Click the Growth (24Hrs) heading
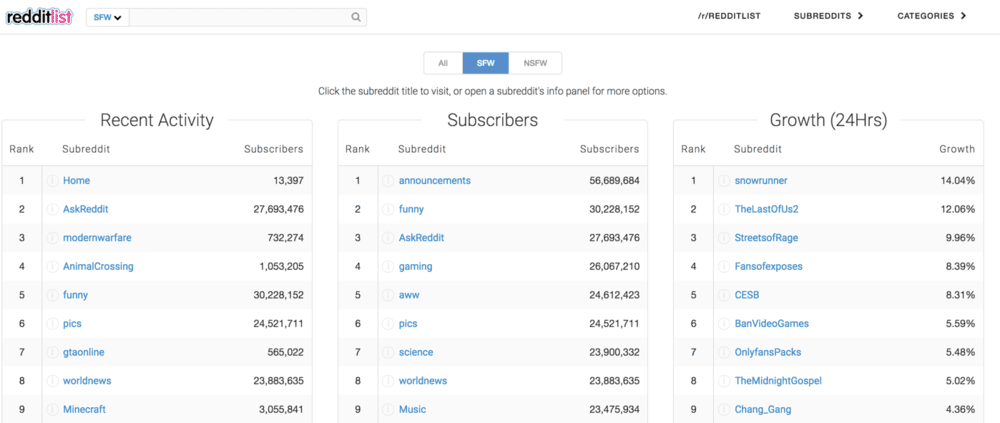1000x423 pixels. pos(828,120)
